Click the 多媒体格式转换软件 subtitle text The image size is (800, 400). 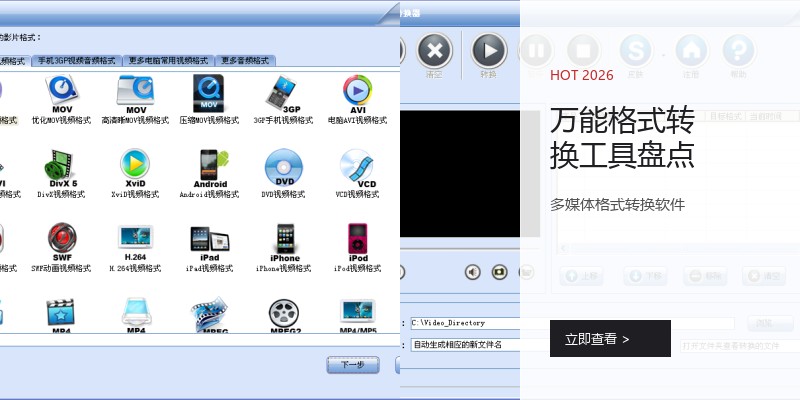(617, 205)
